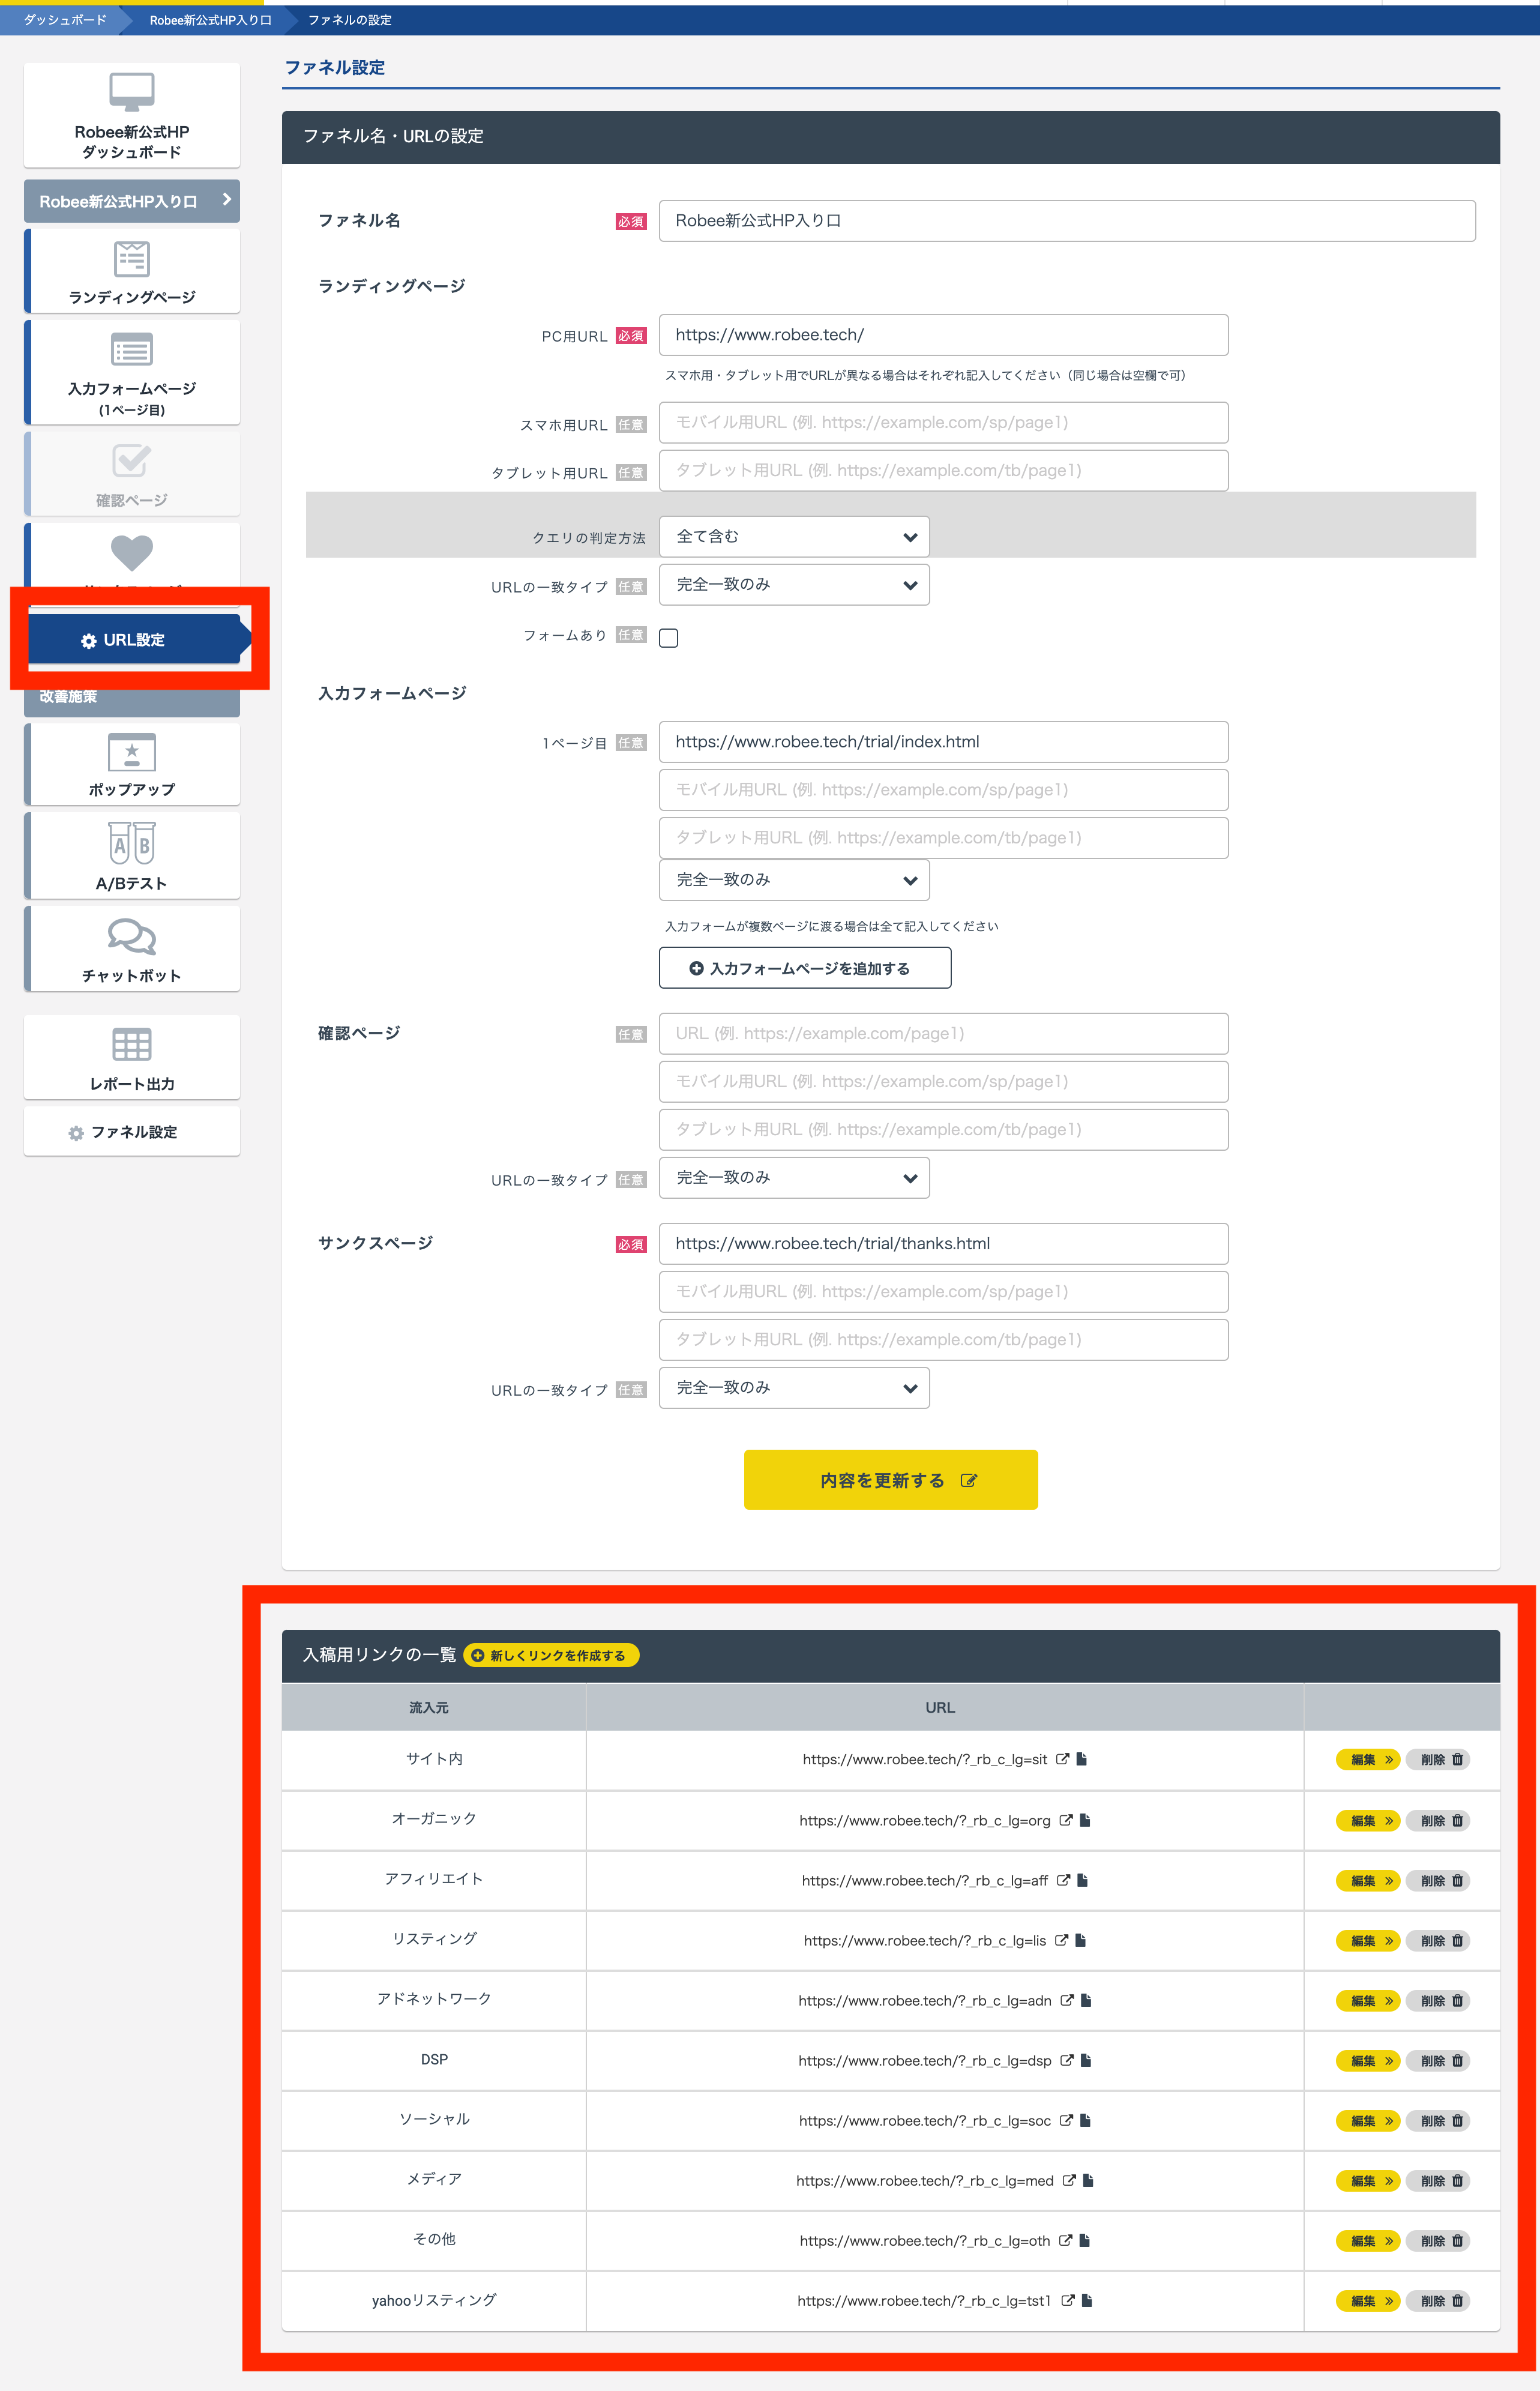1540x2391 pixels.
Task: Toggle the フォームあり checkbox
Action: (x=669, y=638)
